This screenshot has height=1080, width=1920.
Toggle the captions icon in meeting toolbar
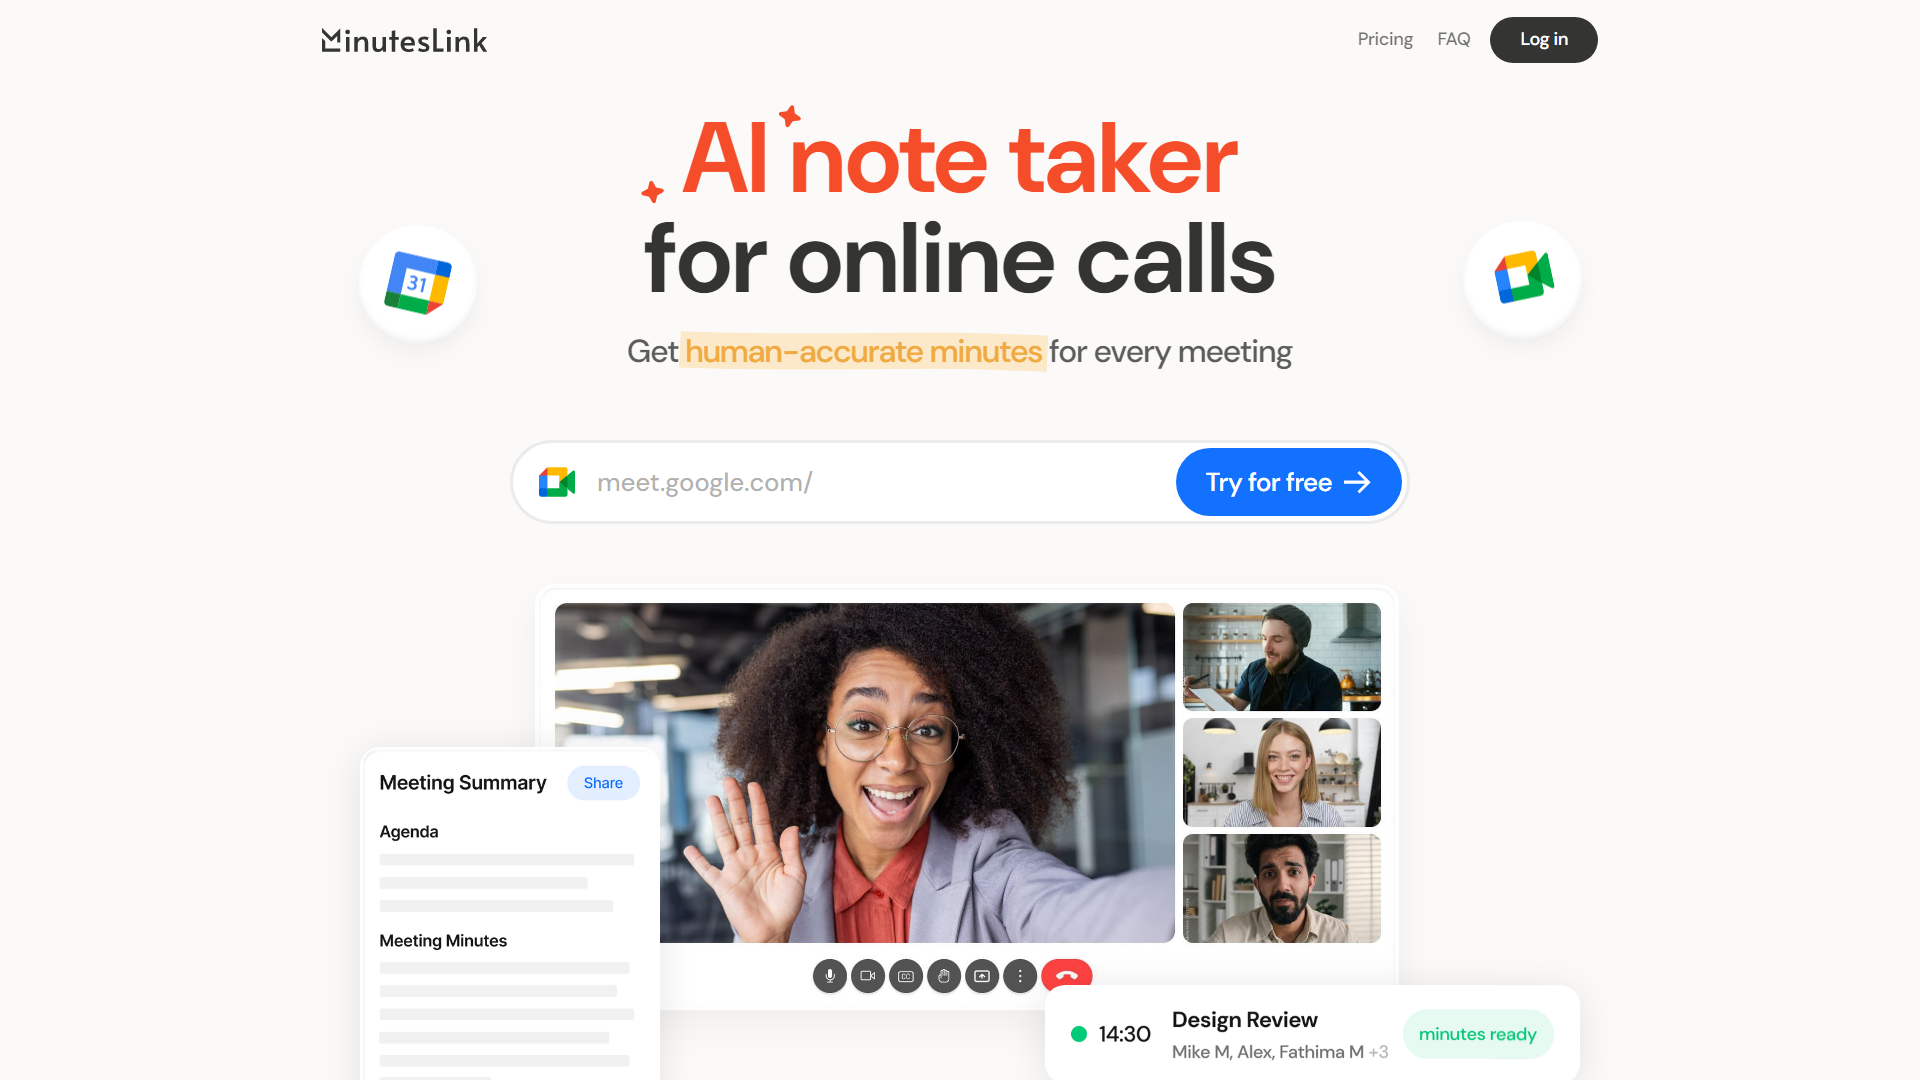[x=906, y=976]
